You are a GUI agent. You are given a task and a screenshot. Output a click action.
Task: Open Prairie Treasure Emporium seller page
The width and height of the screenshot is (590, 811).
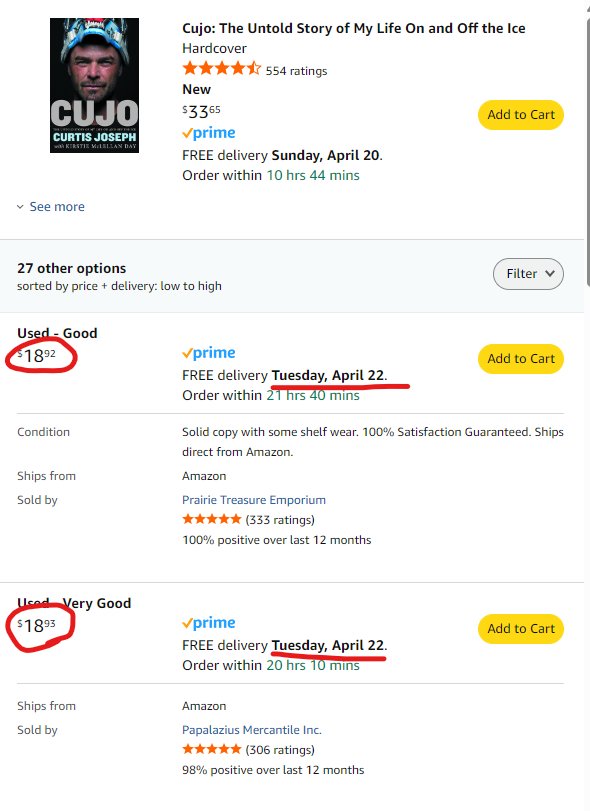tap(254, 500)
